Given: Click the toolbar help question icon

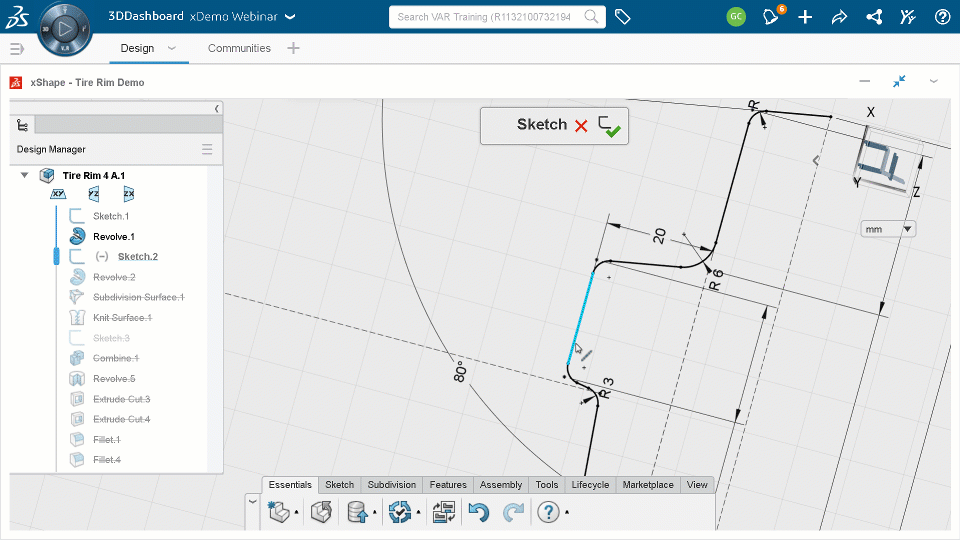Looking at the screenshot, I should (549, 512).
